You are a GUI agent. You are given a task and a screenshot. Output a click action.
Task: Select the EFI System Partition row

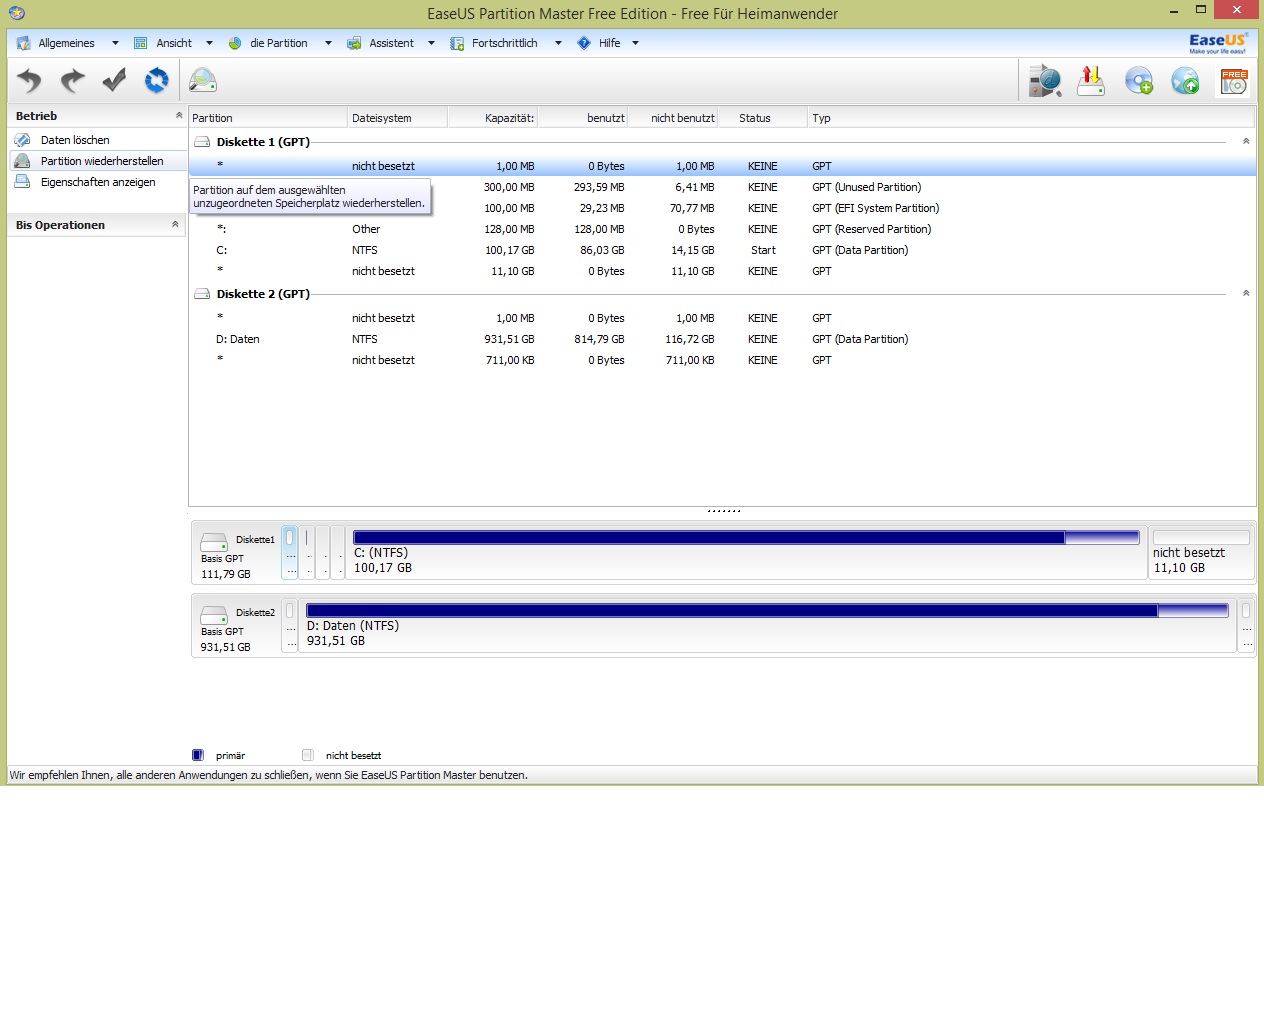coord(722,208)
